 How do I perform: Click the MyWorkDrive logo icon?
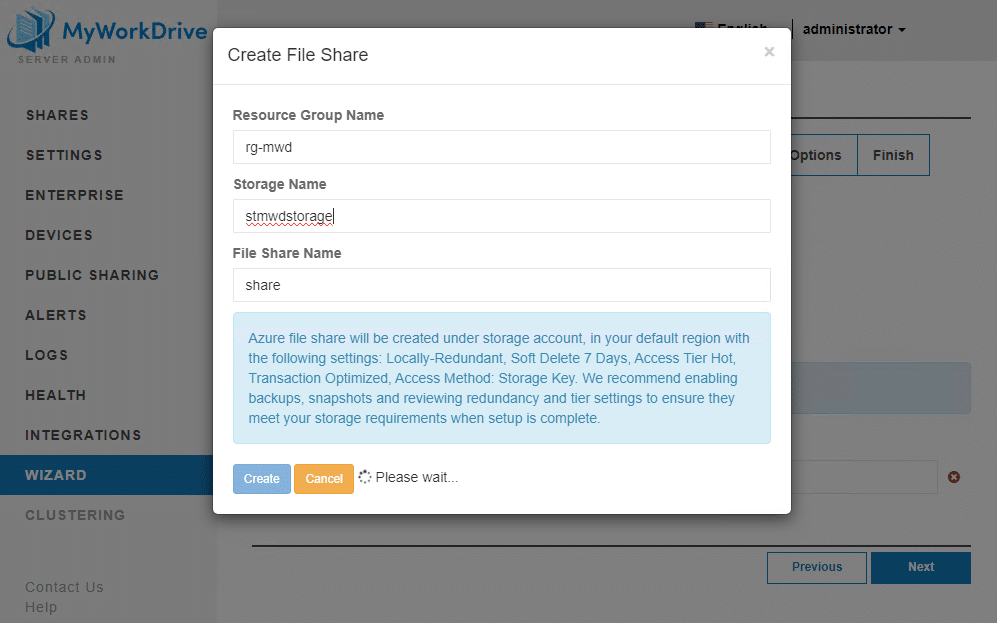30,30
